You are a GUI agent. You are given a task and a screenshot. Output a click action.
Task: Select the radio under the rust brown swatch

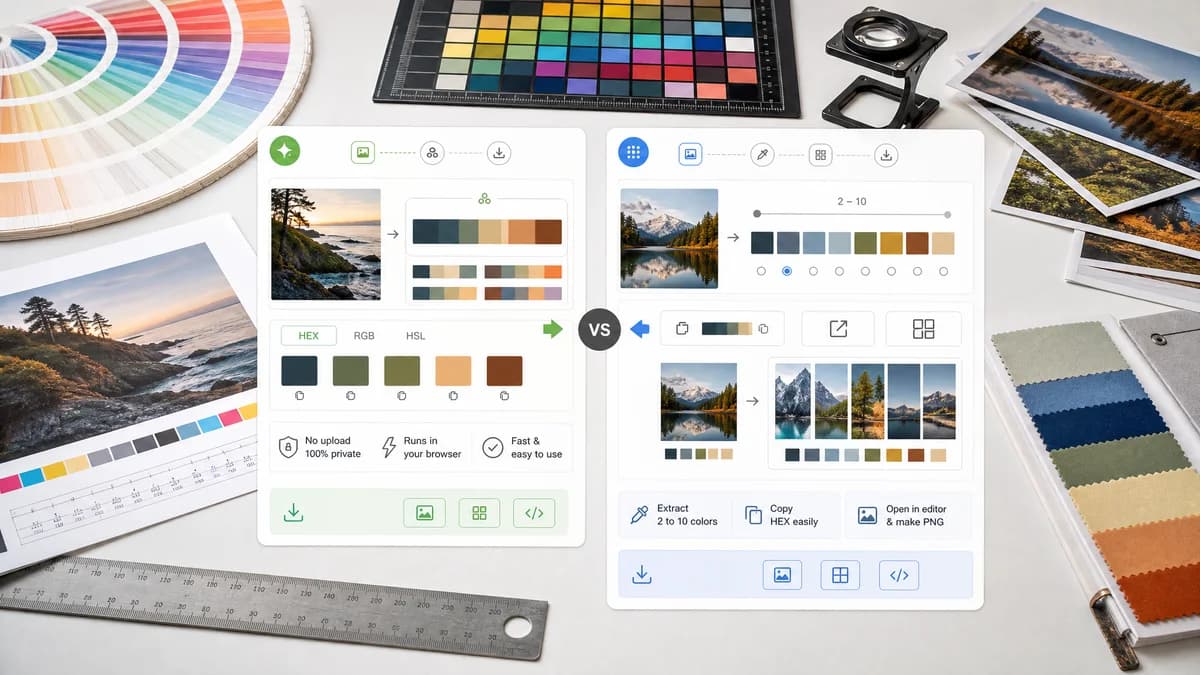click(917, 271)
